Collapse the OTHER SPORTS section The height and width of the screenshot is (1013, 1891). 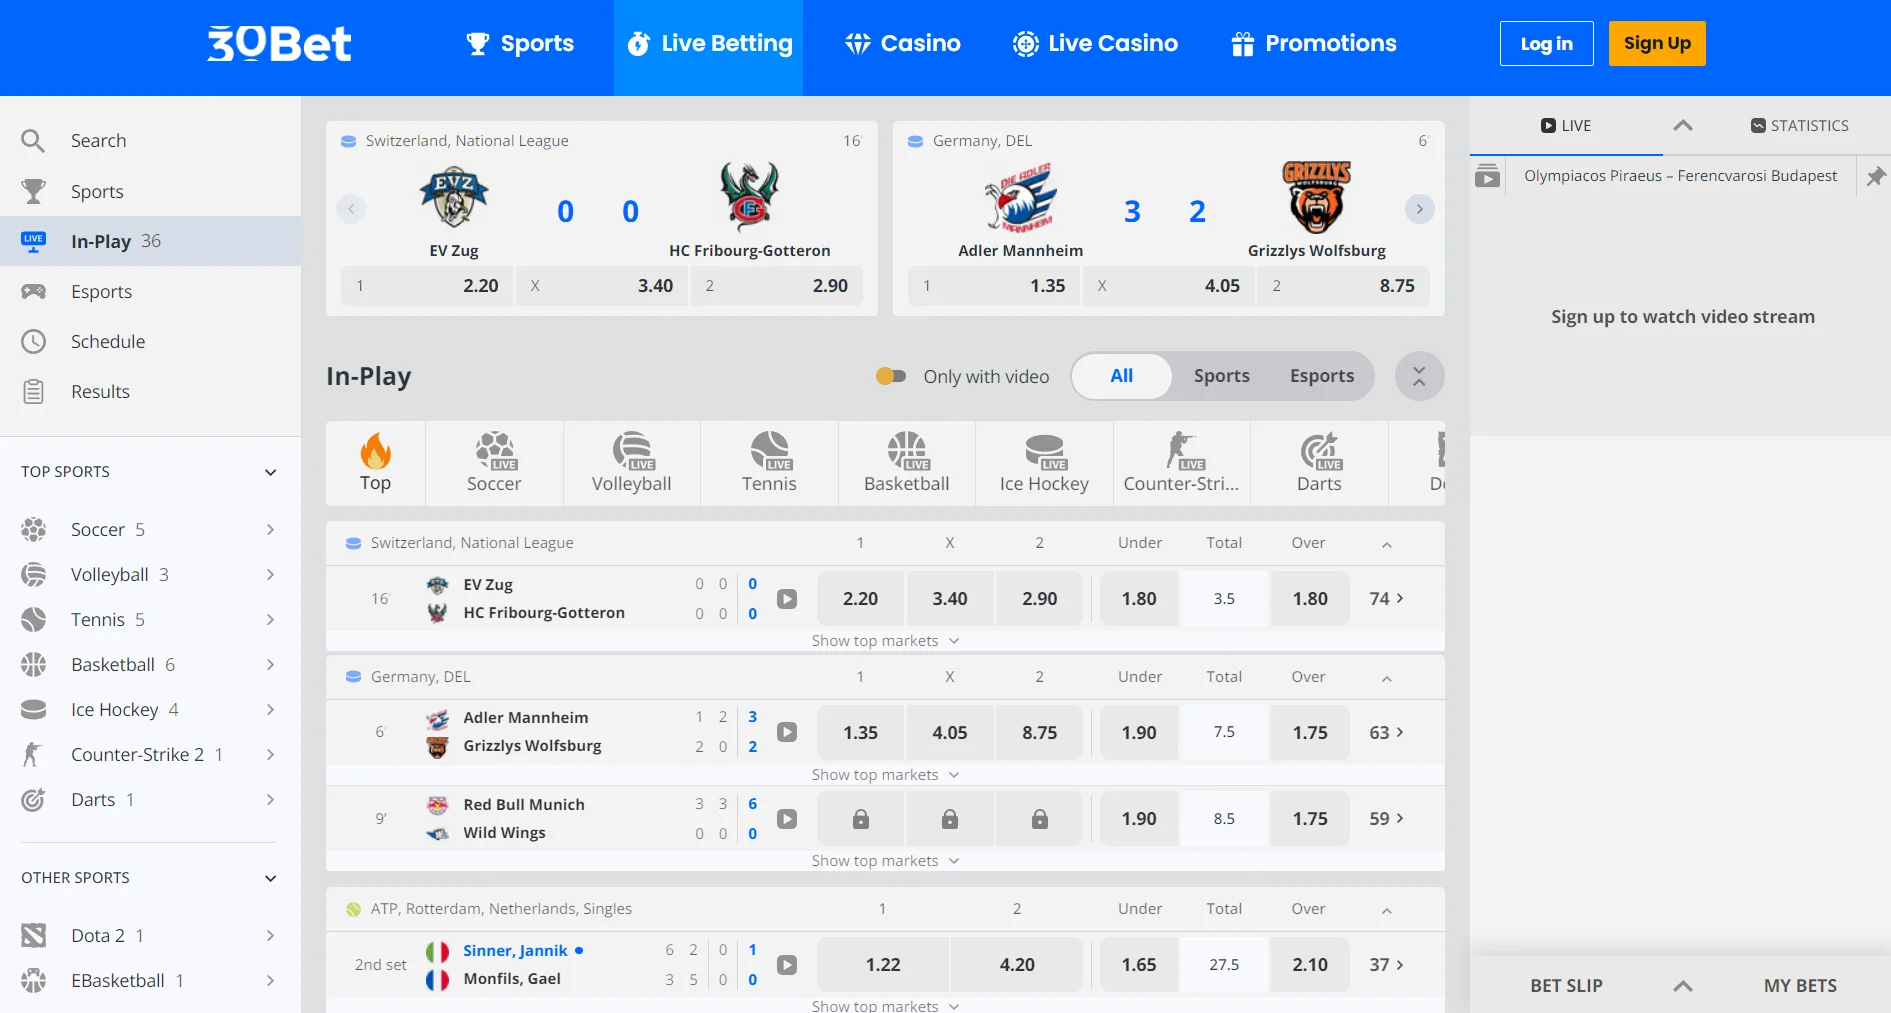(x=270, y=878)
